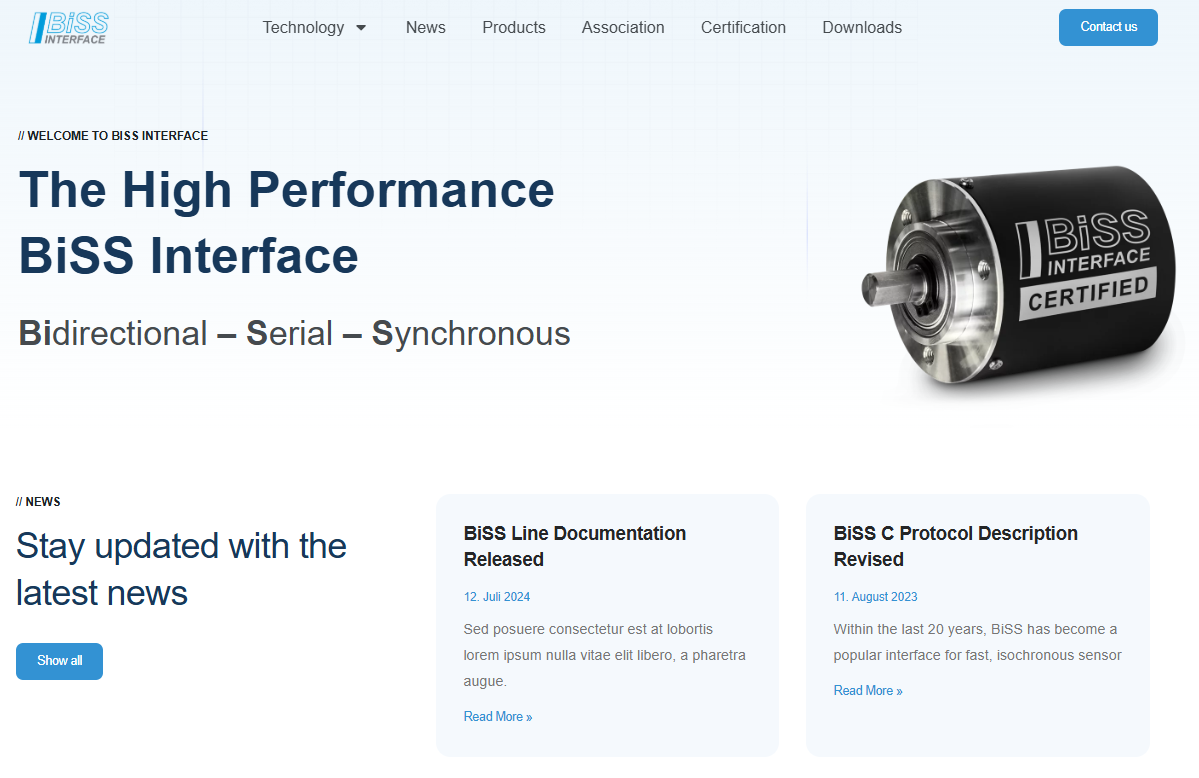Screen dimensions: 1199x778
Task: Open the Technology dropdown menu
Action: pos(304,27)
